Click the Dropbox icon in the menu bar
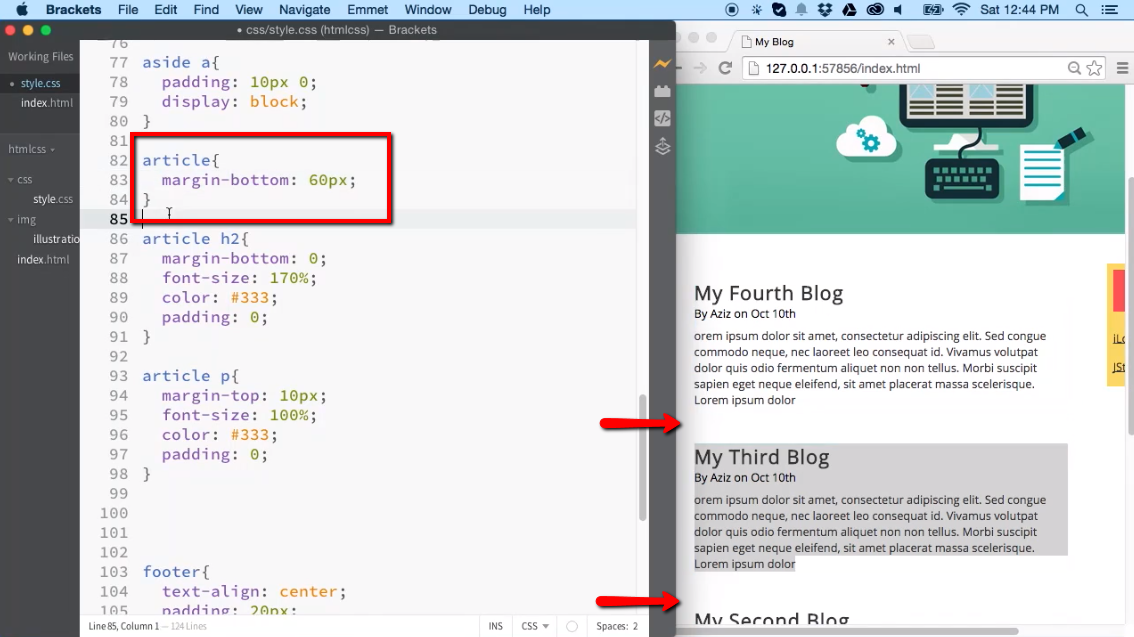 (x=824, y=11)
